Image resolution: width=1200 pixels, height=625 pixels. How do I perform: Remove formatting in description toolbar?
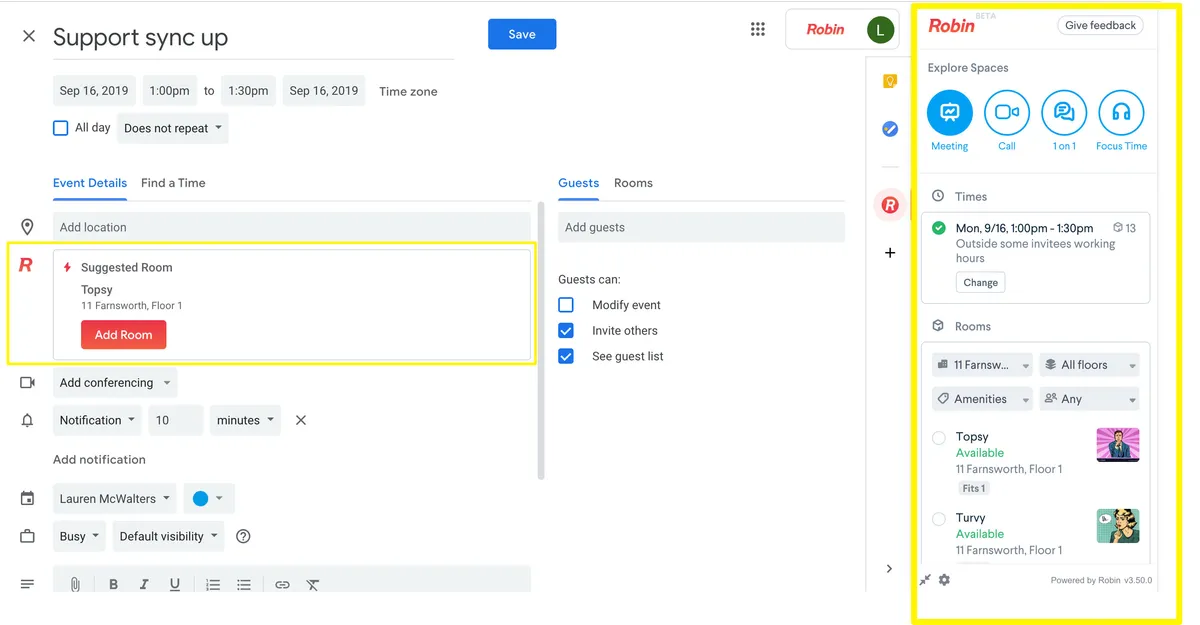tap(313, 585)
